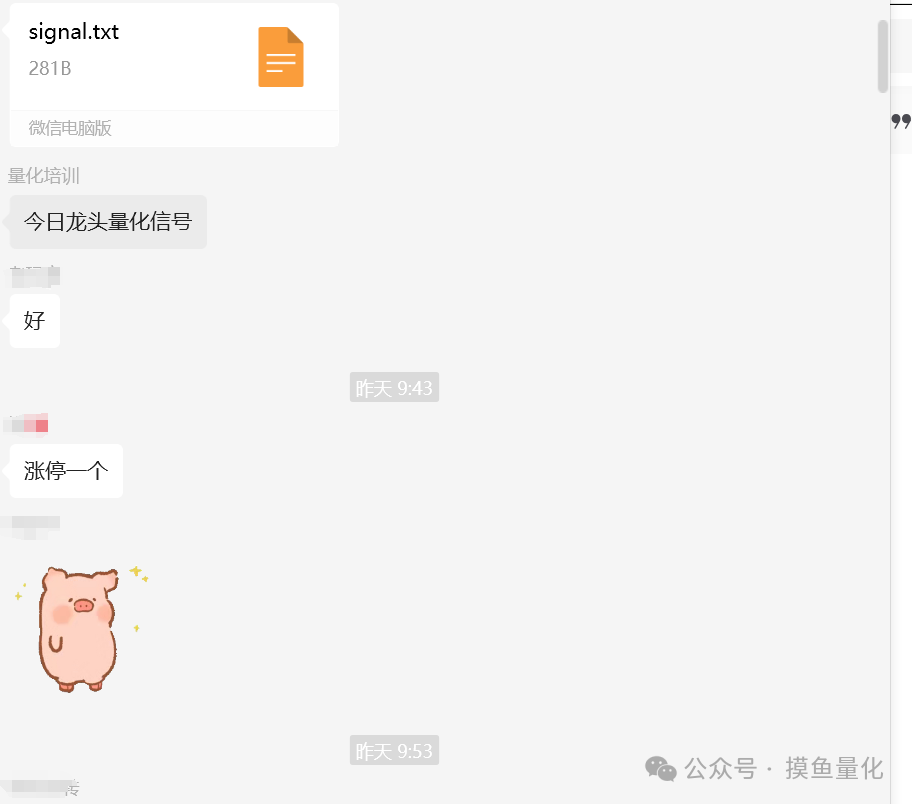Open the 量化培训 sender name
The image size is (912, 804).
[44, 176]
